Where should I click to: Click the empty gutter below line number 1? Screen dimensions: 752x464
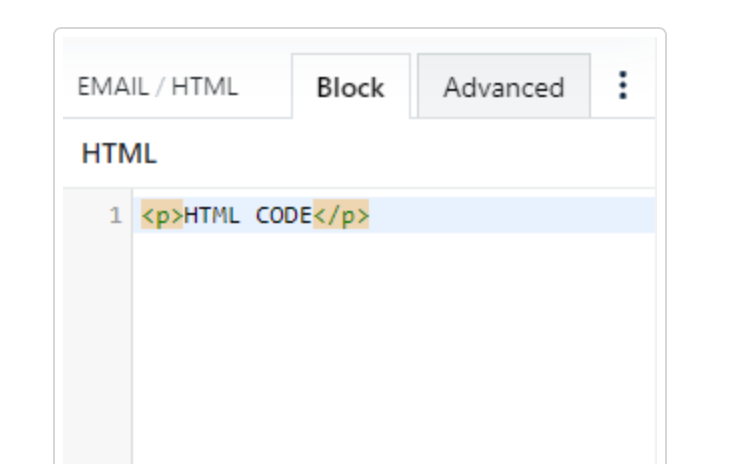click(97, 340)
